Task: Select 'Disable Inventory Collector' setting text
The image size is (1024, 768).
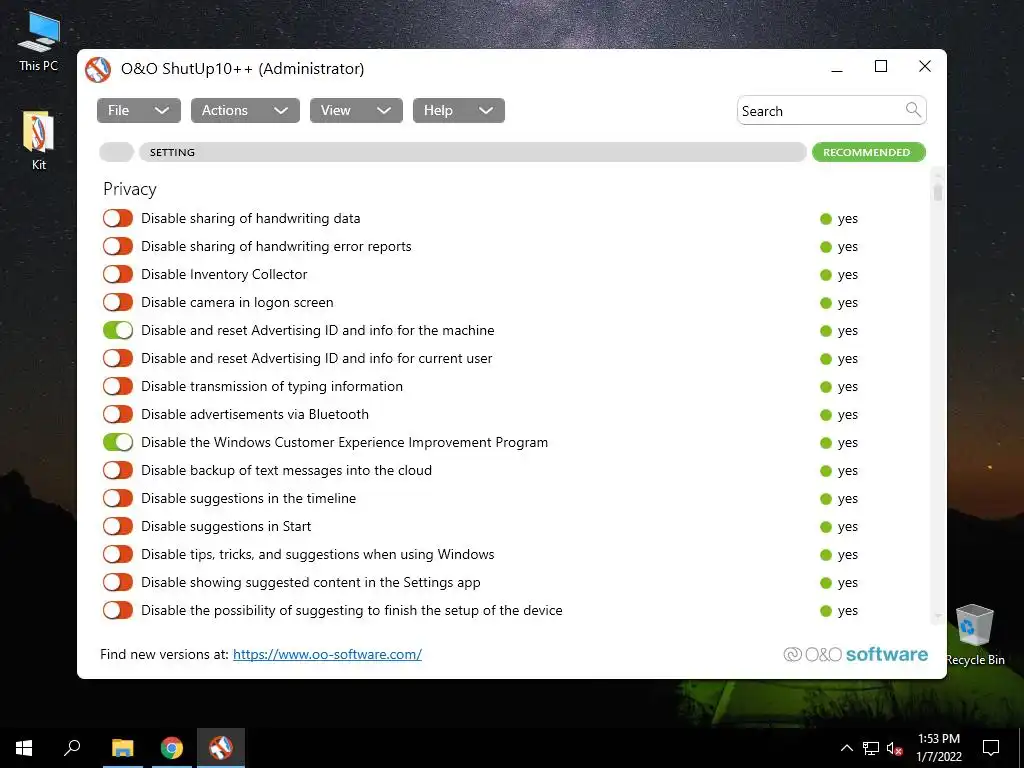Action: (x=224, y=274)
